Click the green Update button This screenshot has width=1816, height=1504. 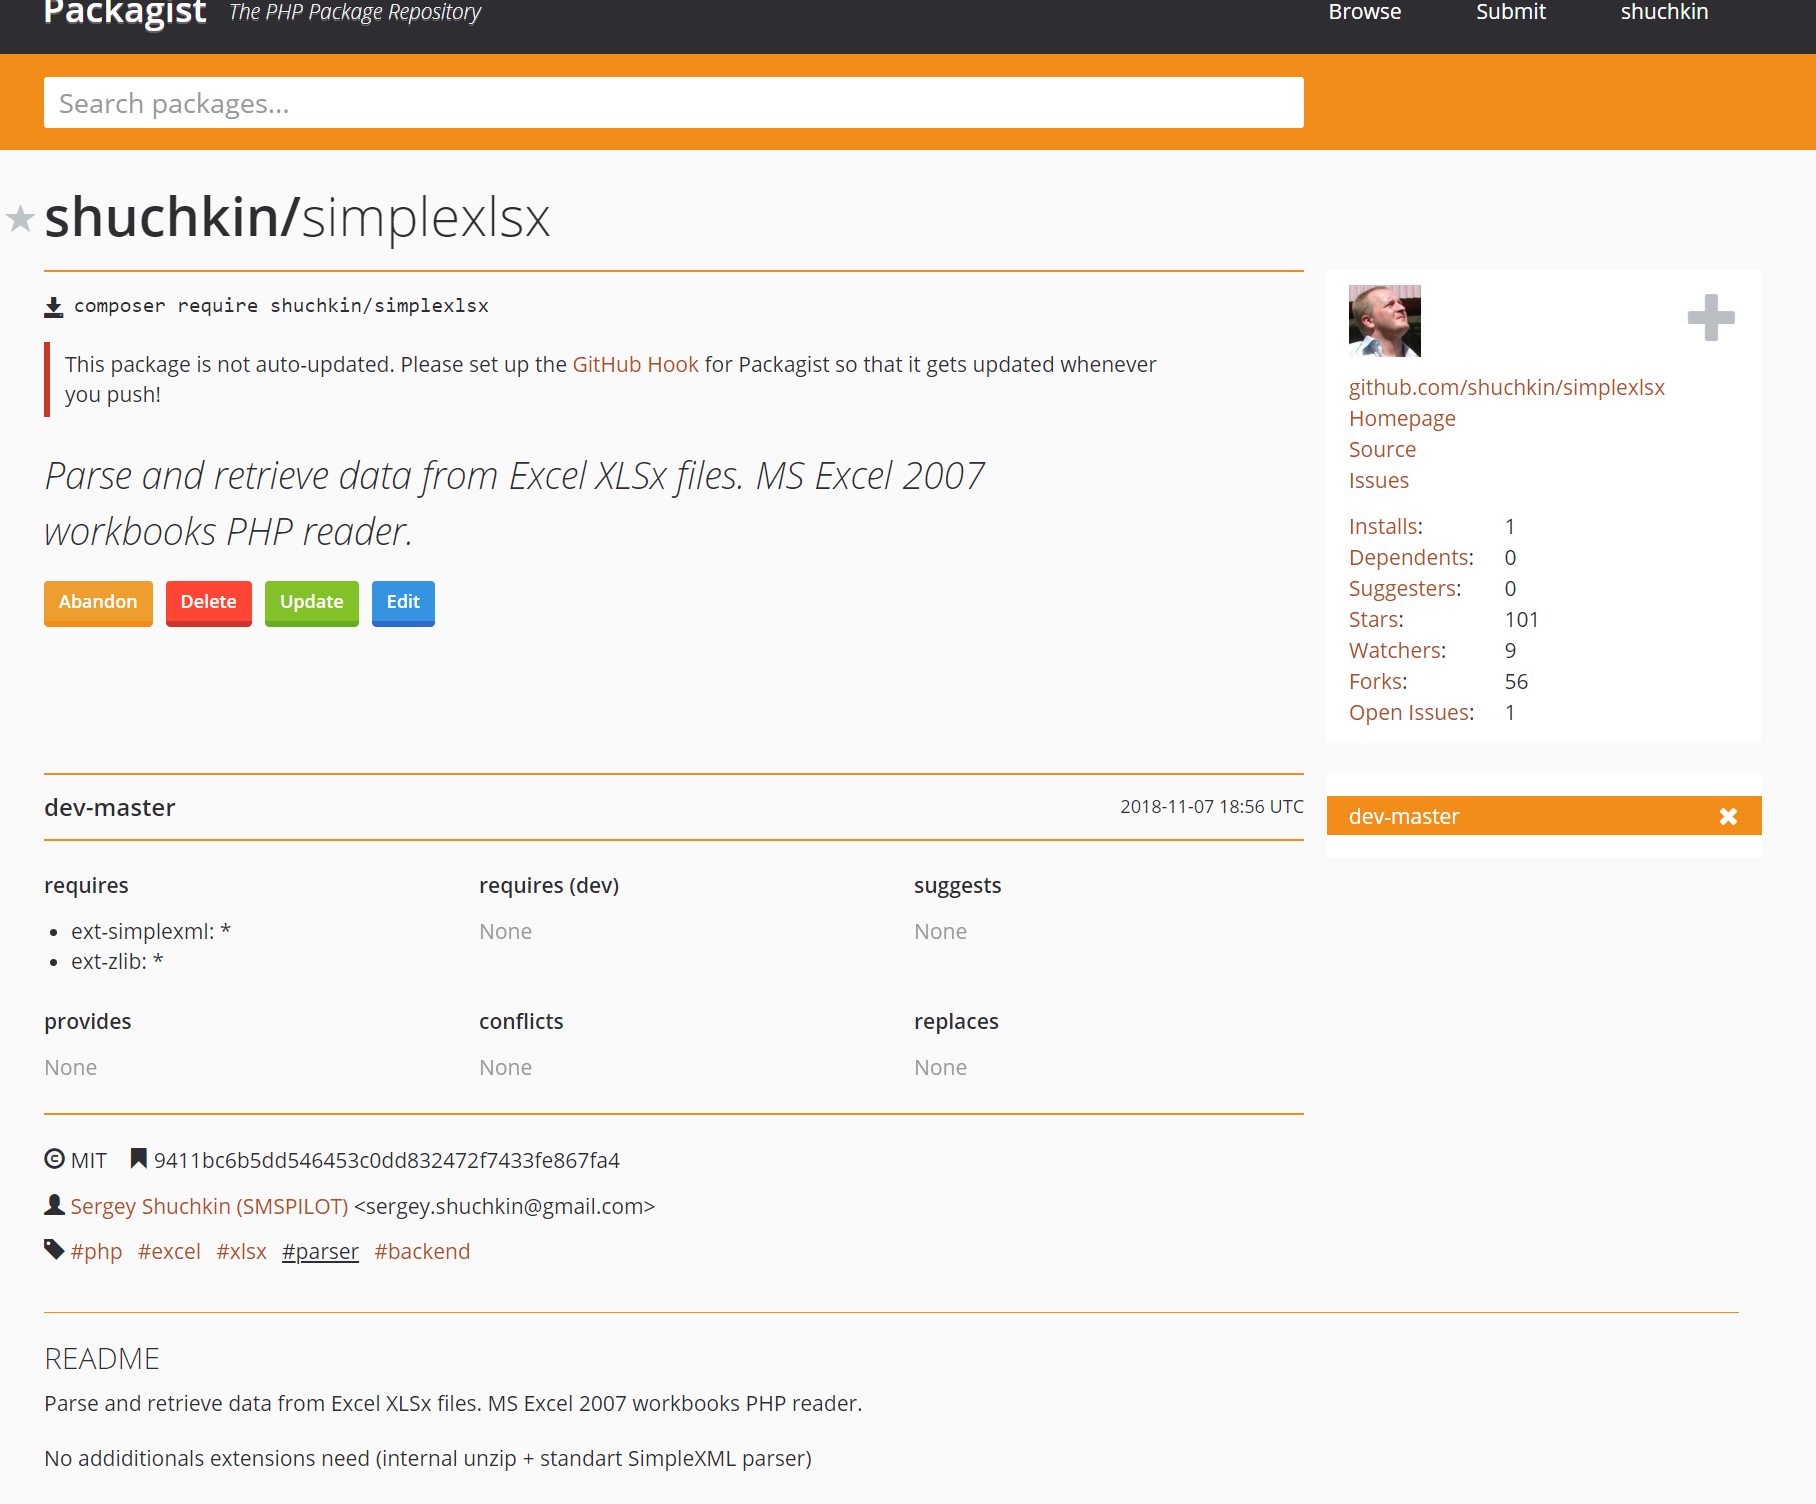pos(312,603)
